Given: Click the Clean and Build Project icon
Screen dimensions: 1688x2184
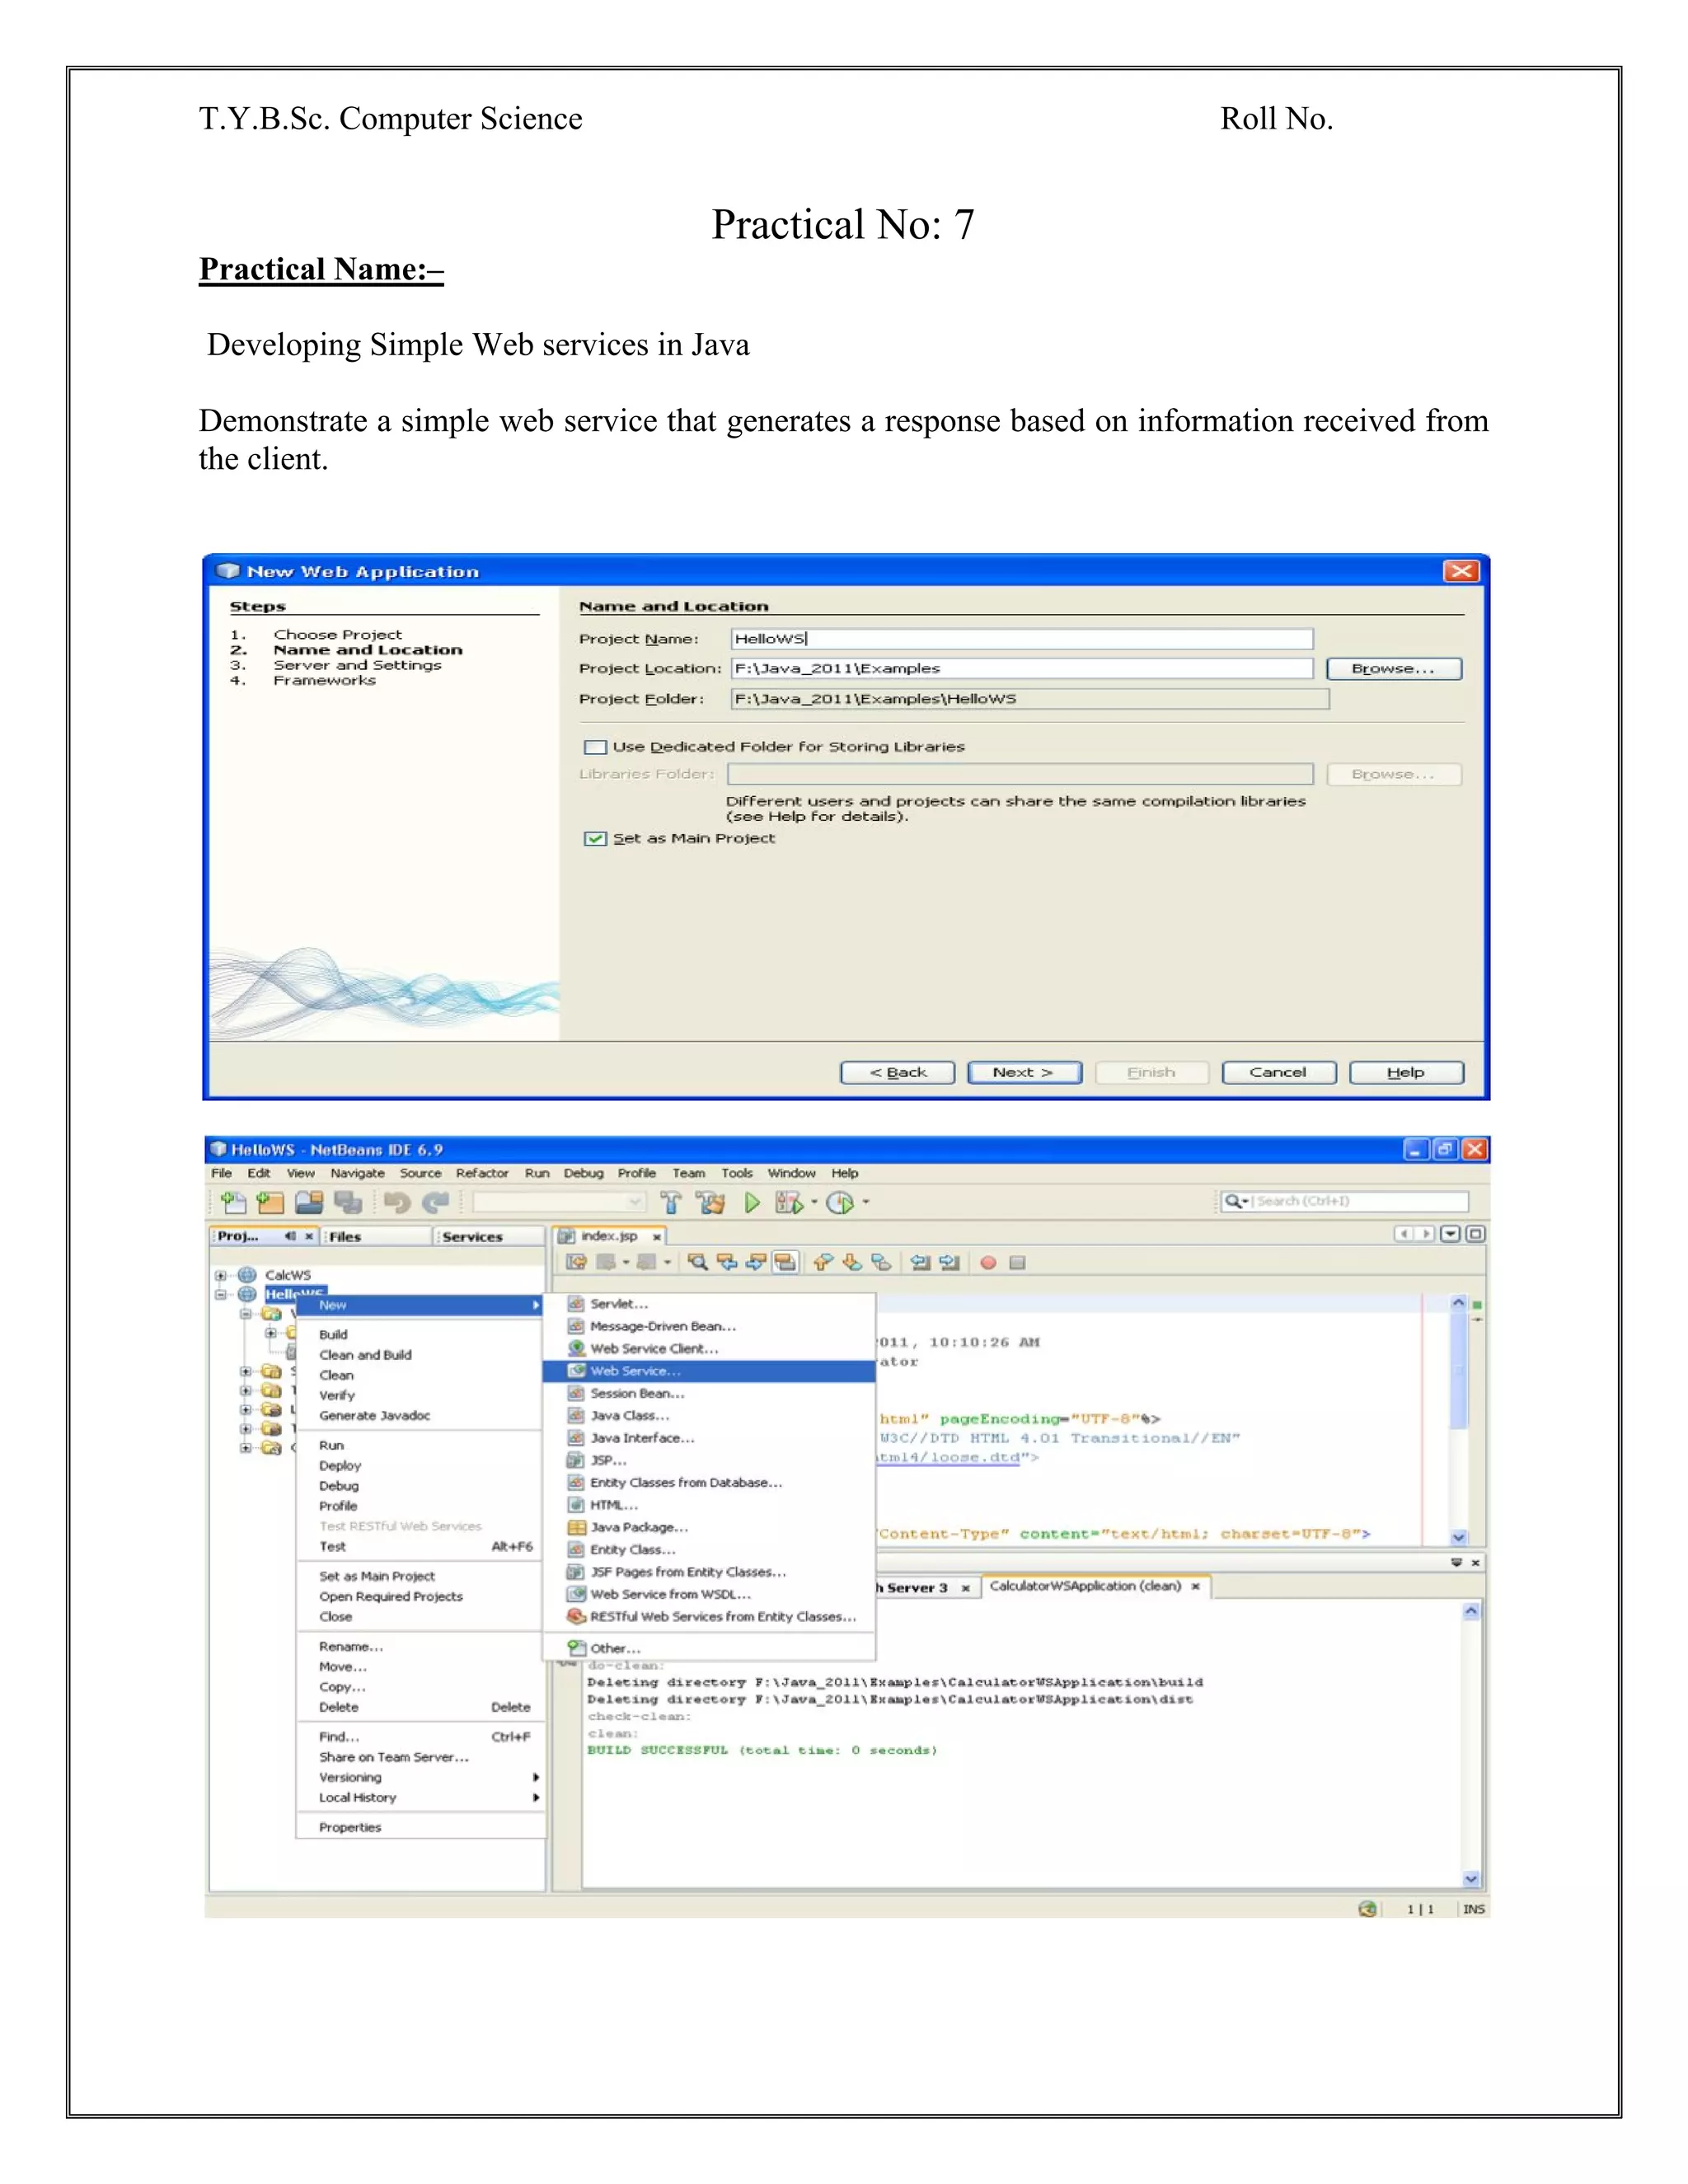Looking at the screenshot, I should pos(711,1202).
